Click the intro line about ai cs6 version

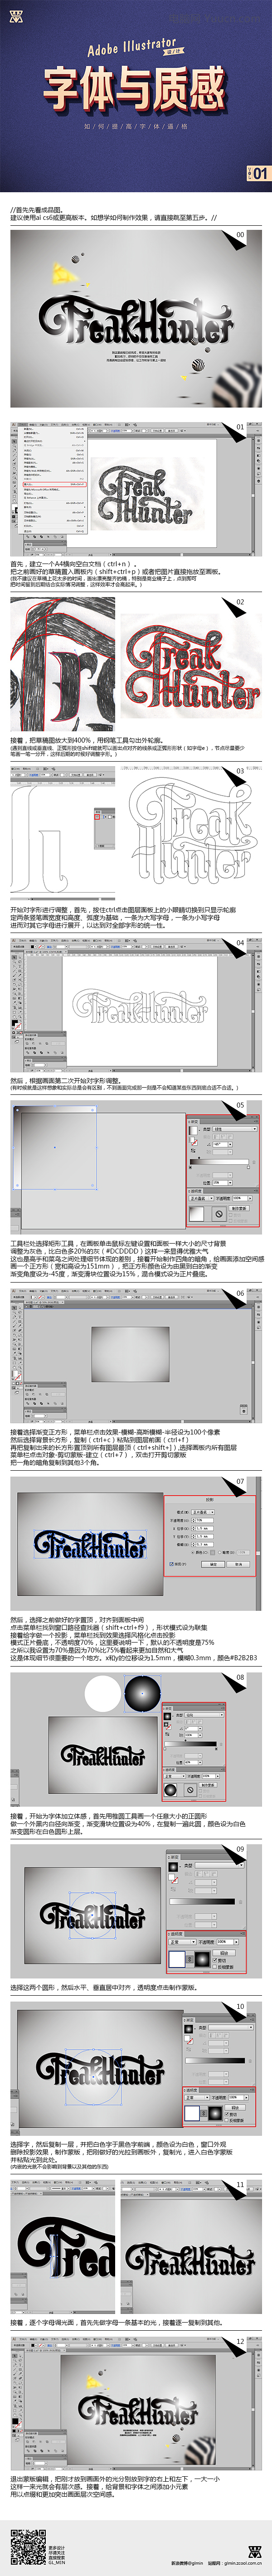click(x=114, y=217)
